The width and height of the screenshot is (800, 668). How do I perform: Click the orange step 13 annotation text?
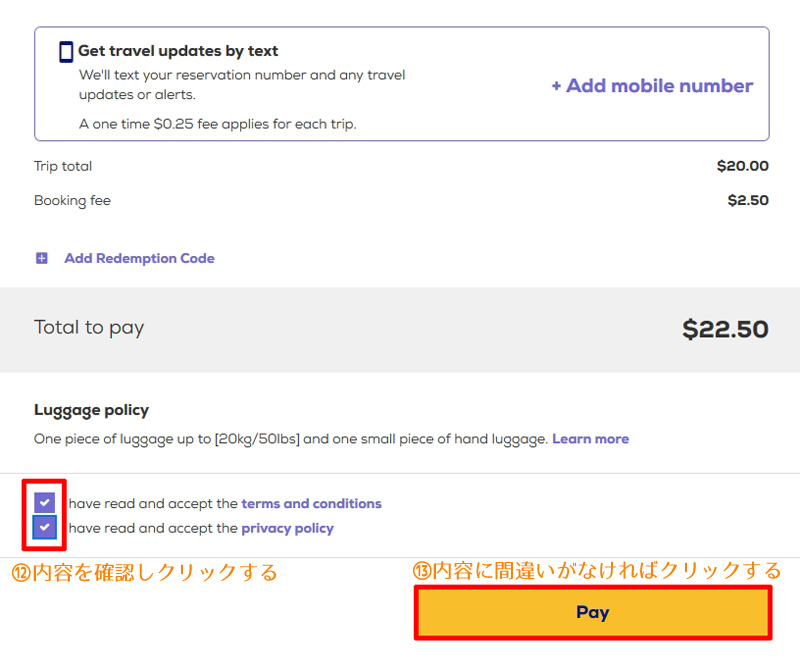coord(597,571)
